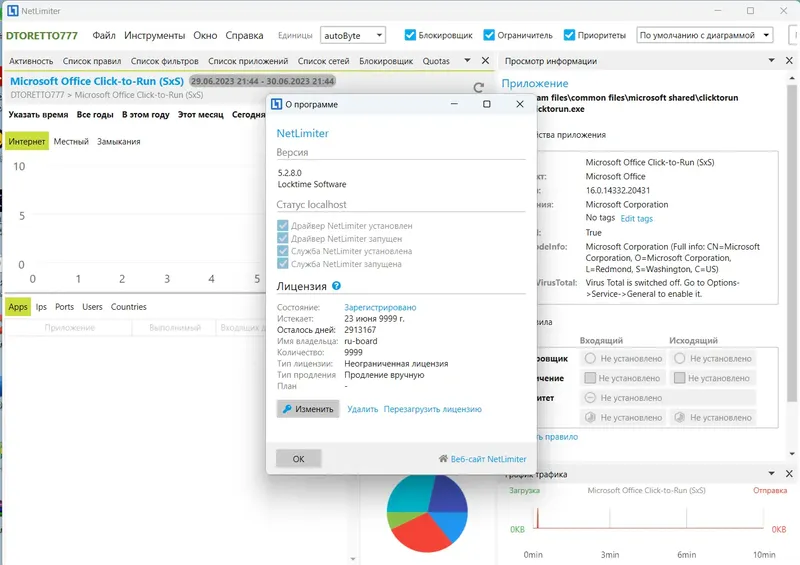Screen dimensions: 800x565
Task: Switch to the Активность tab
Action: [31, 61]
